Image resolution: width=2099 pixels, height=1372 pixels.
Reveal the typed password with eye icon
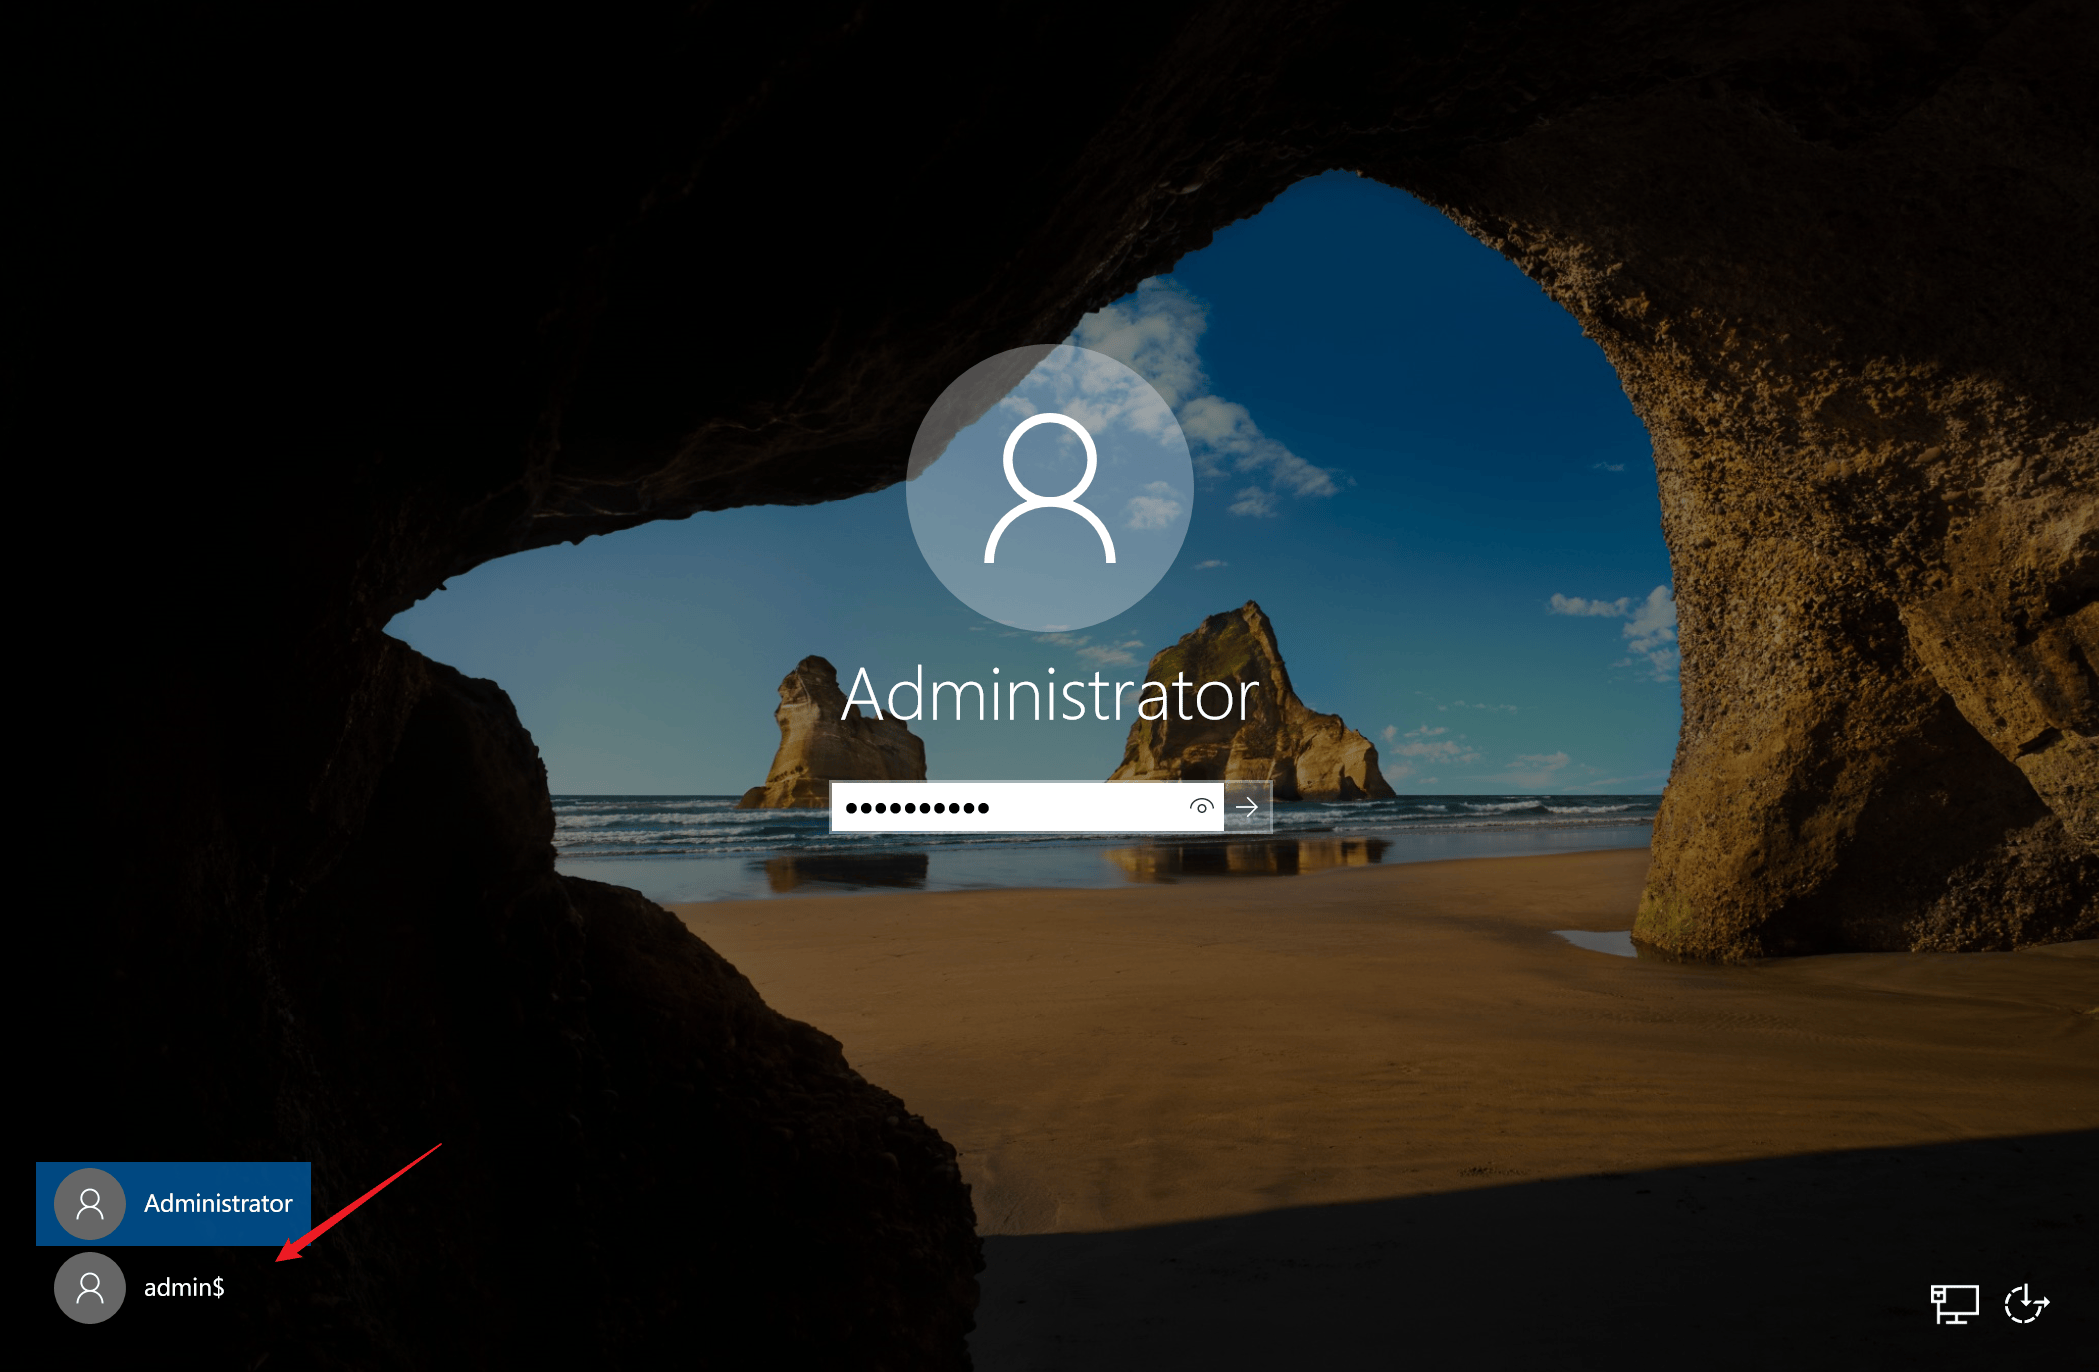[x=1201, y=807]
